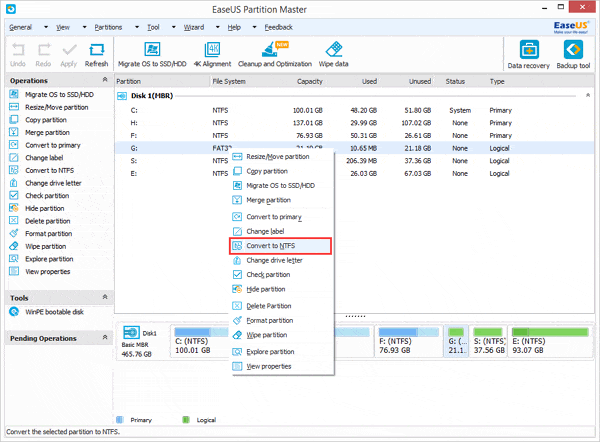Click the Refresh toolbar button
Viewport: 600px width, 442px height.
(x=96, y=55)
